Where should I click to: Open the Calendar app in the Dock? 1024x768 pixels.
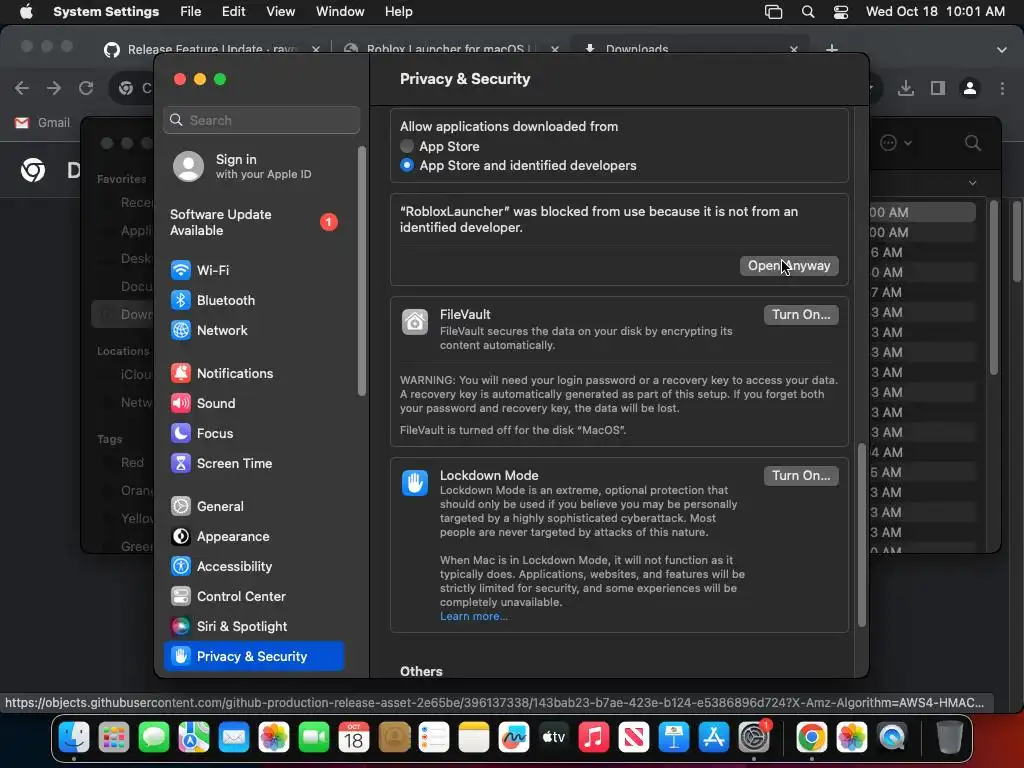tap(354, 737)
